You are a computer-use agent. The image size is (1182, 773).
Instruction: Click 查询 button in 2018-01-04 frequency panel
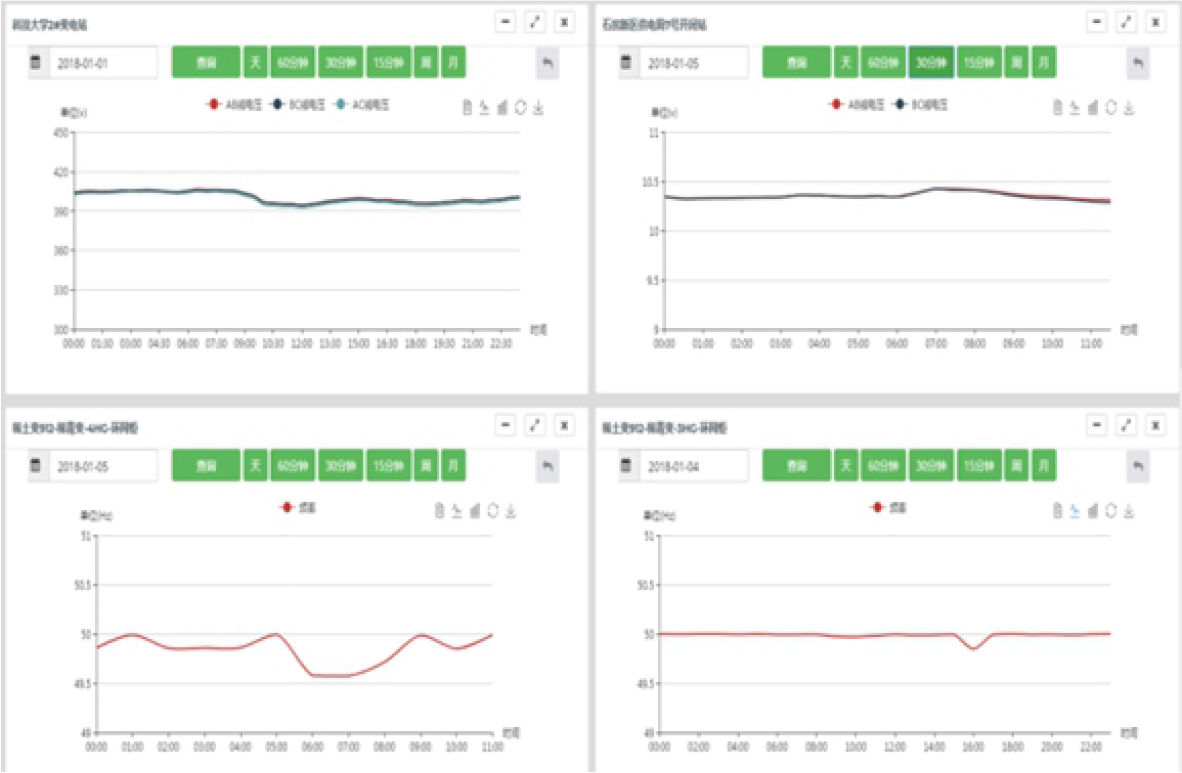(797, 465)
